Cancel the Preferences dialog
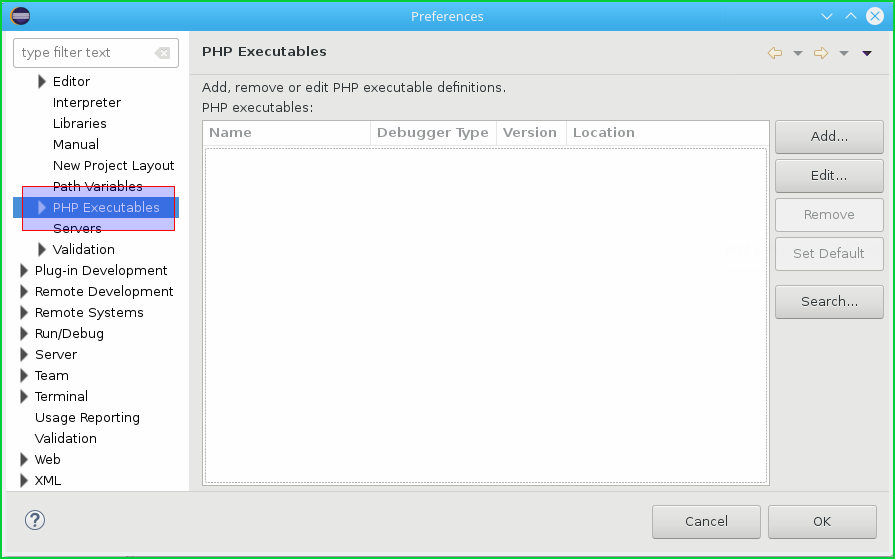 coord(707,522)
